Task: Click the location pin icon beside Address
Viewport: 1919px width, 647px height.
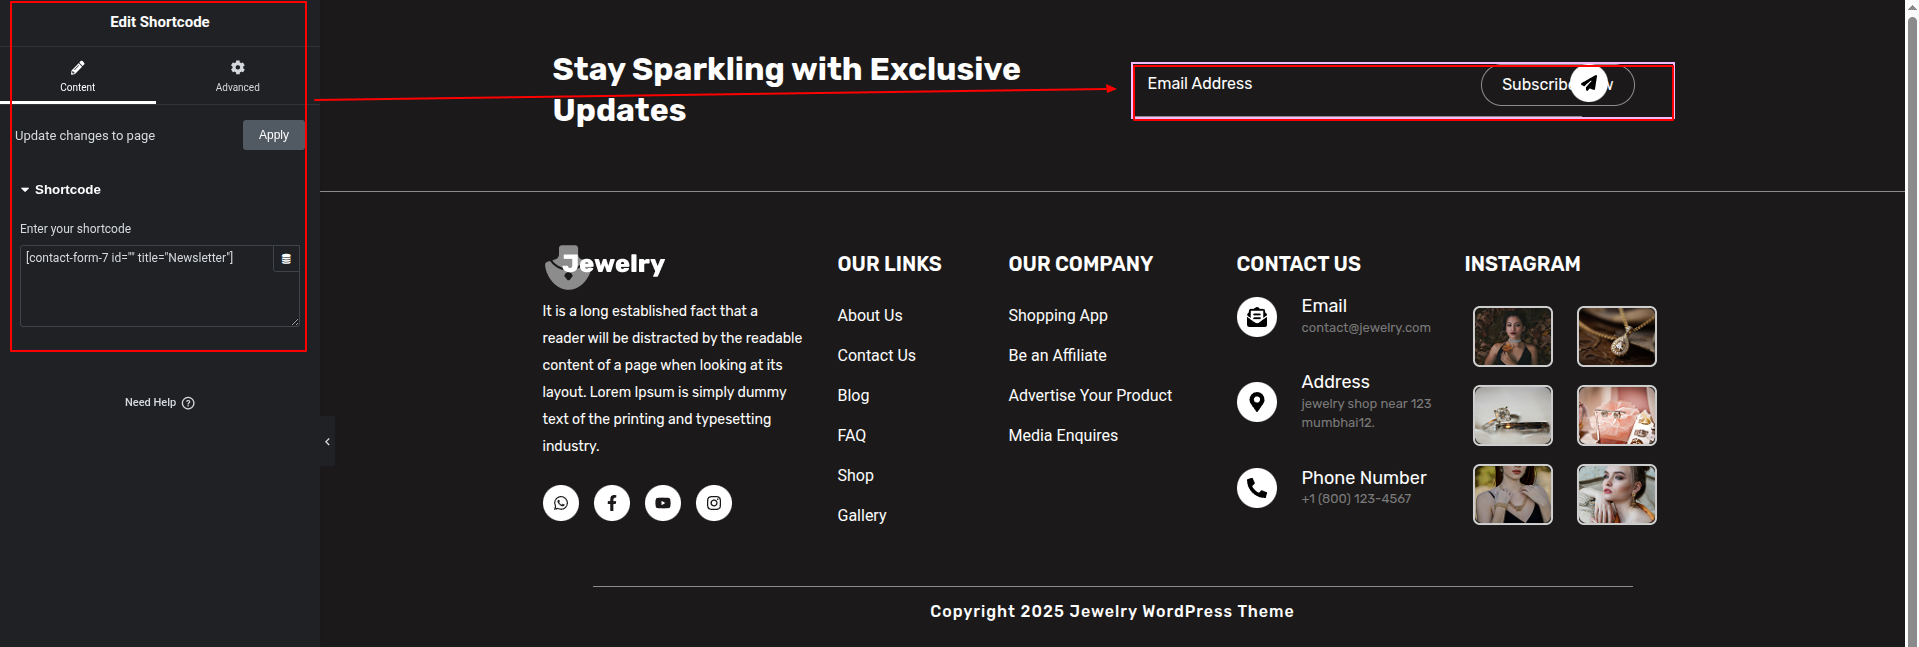Action: [1257, 402]
